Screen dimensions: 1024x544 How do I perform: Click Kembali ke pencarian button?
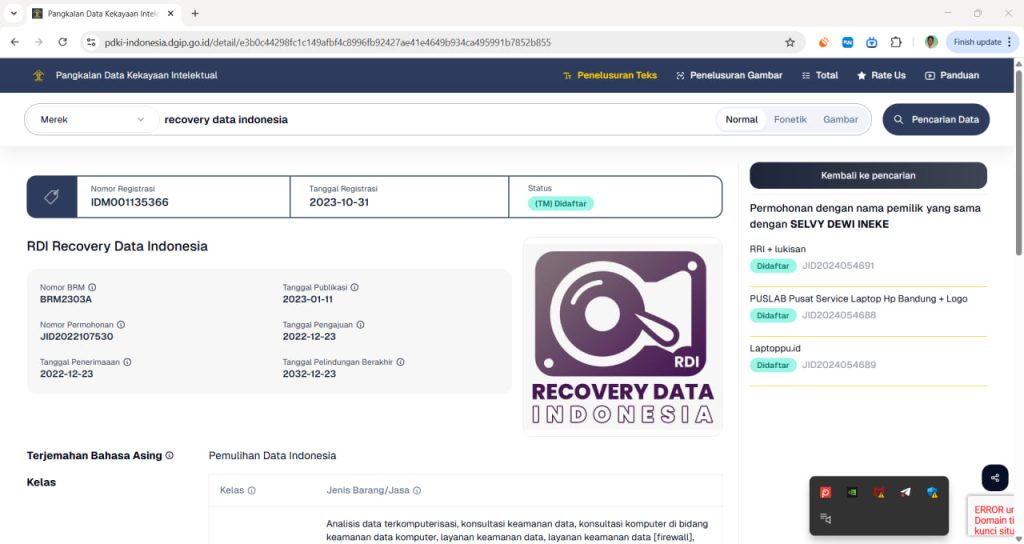(868, 175)
